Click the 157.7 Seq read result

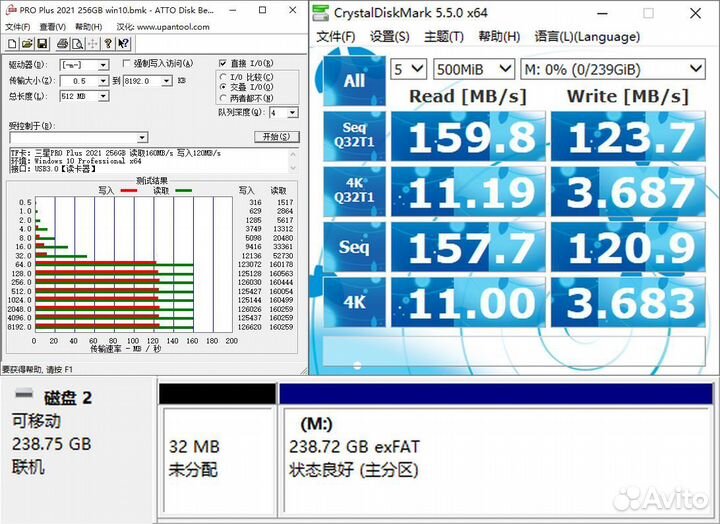(x=468, y=247)
